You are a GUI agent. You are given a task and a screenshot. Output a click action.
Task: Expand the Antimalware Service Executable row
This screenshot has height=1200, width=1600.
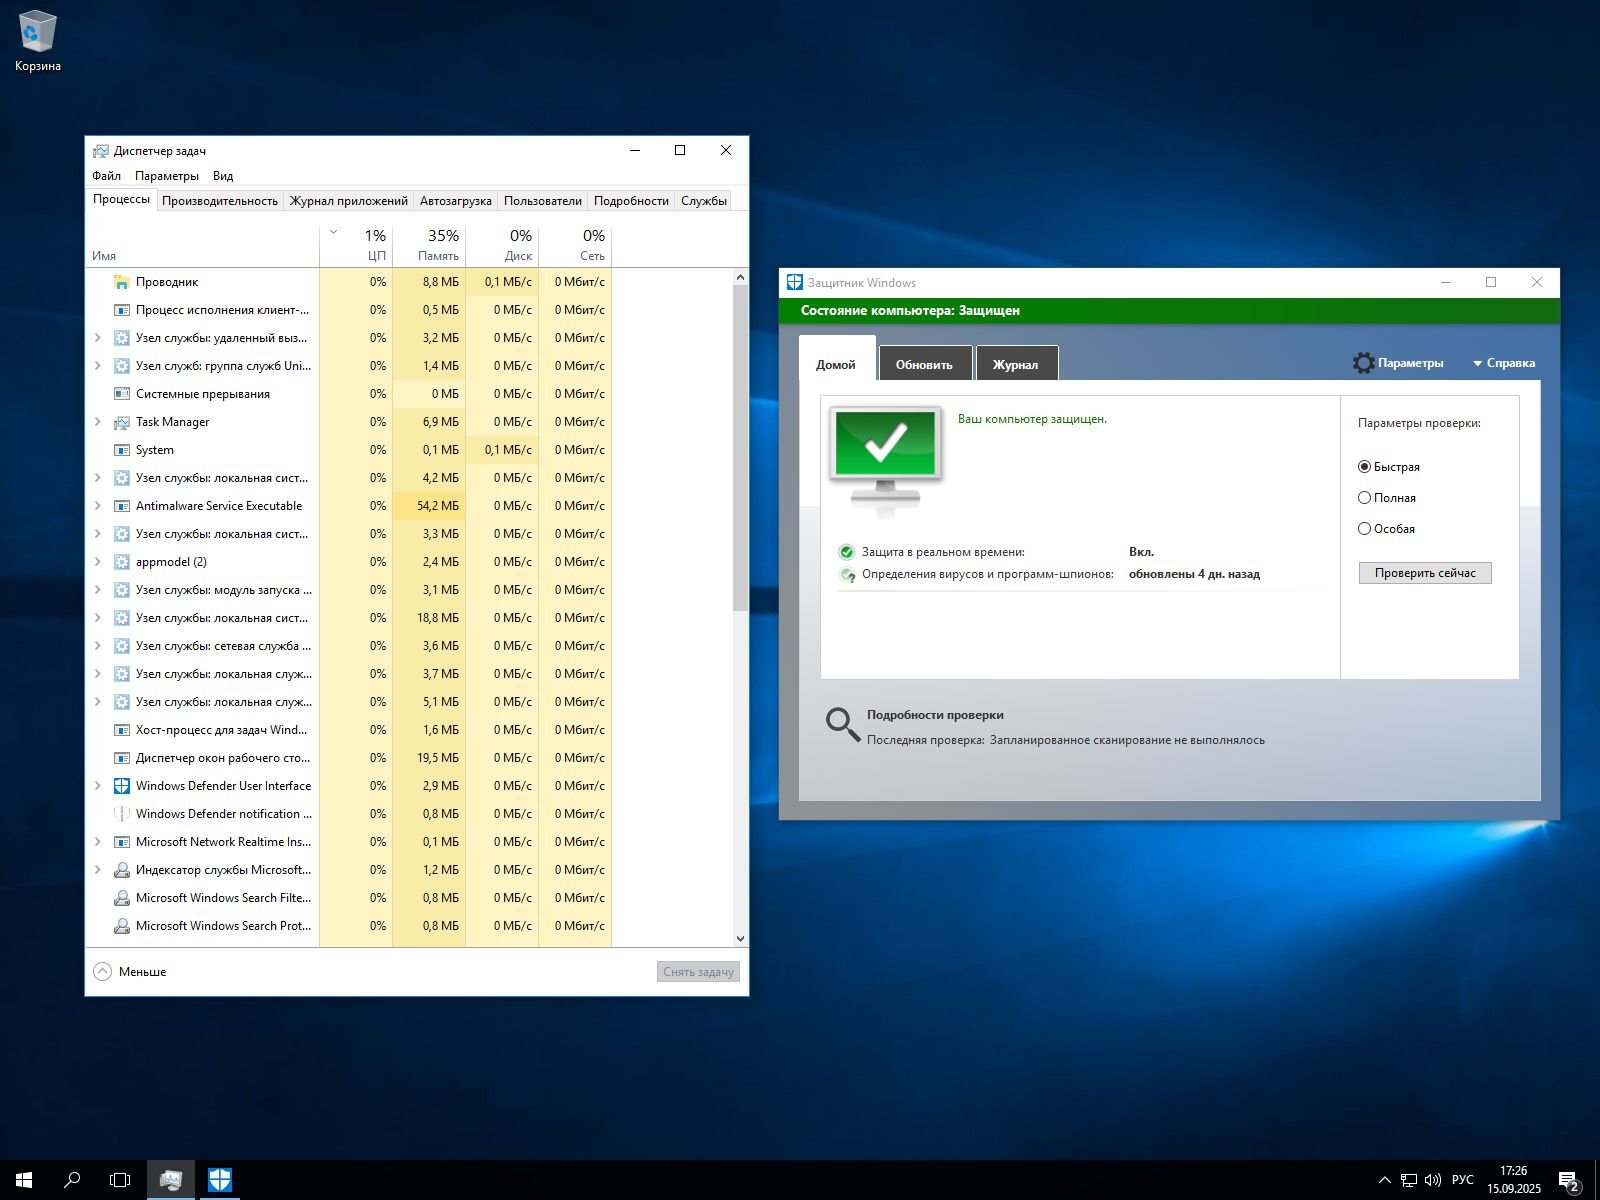pos(97,506)
